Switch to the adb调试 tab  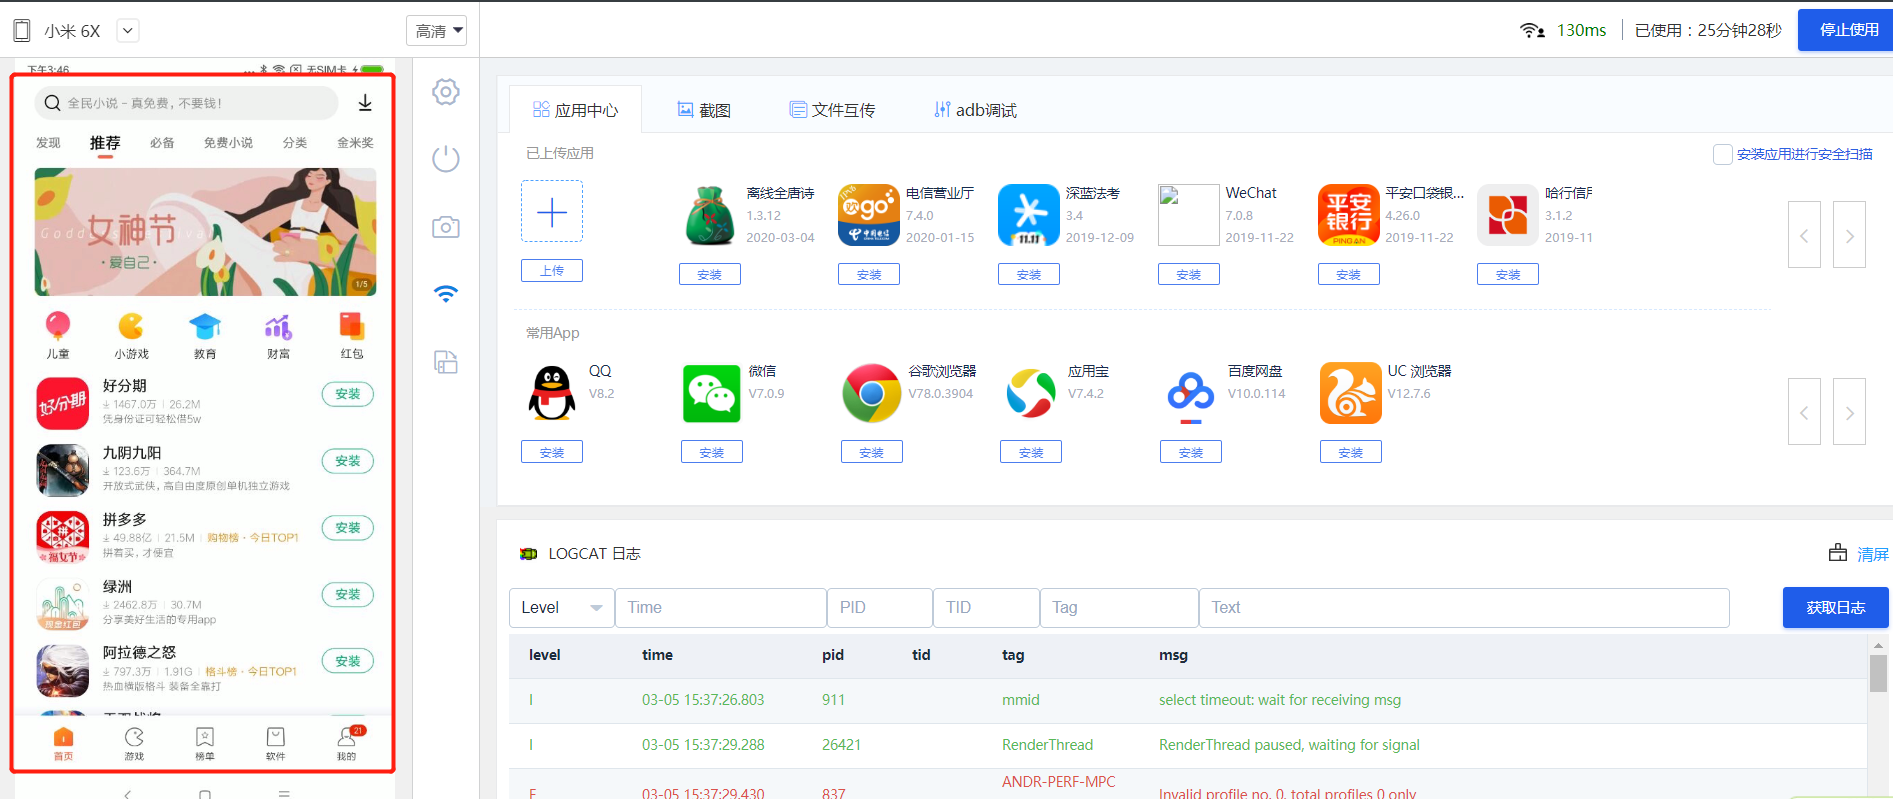(975, 110)
